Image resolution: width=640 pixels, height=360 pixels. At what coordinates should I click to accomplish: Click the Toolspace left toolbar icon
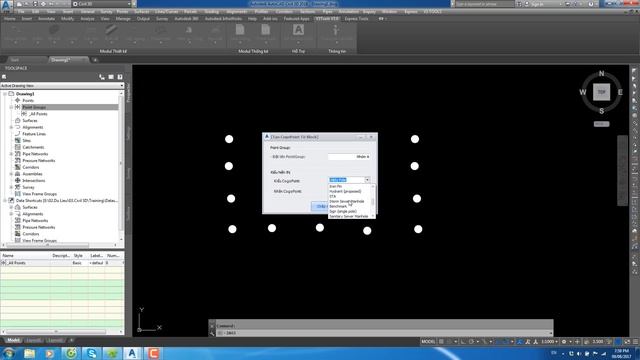(x=4, y=77)
